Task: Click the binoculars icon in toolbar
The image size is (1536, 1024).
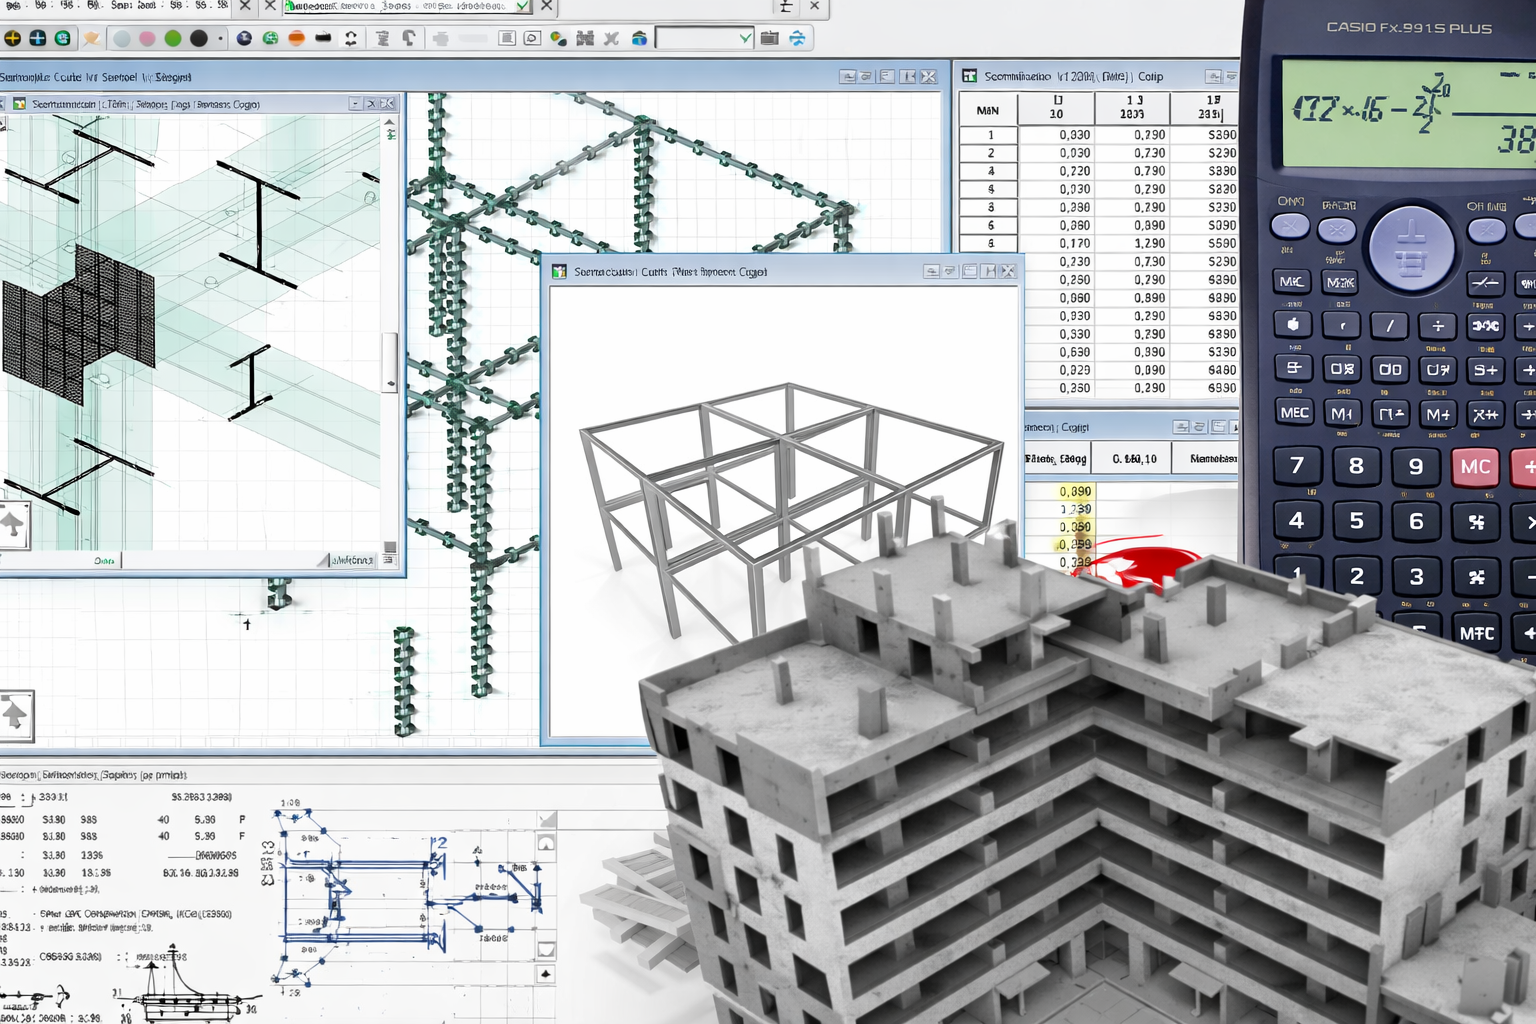Action: 585,38
